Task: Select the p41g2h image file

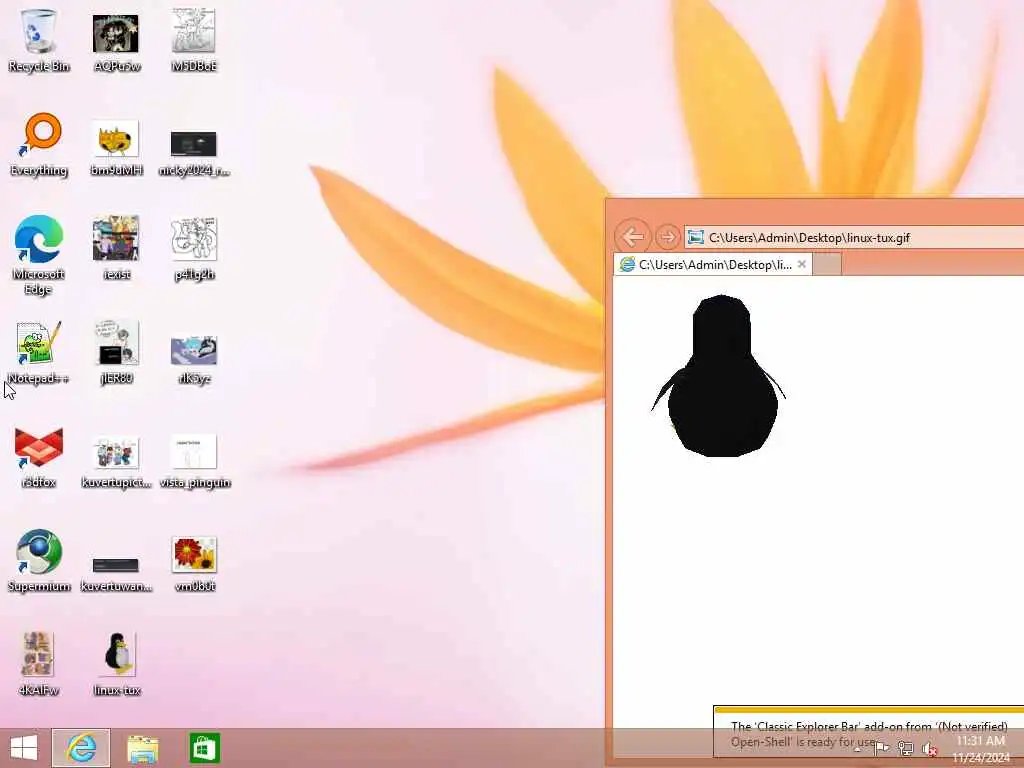Action: coord(194,248)
